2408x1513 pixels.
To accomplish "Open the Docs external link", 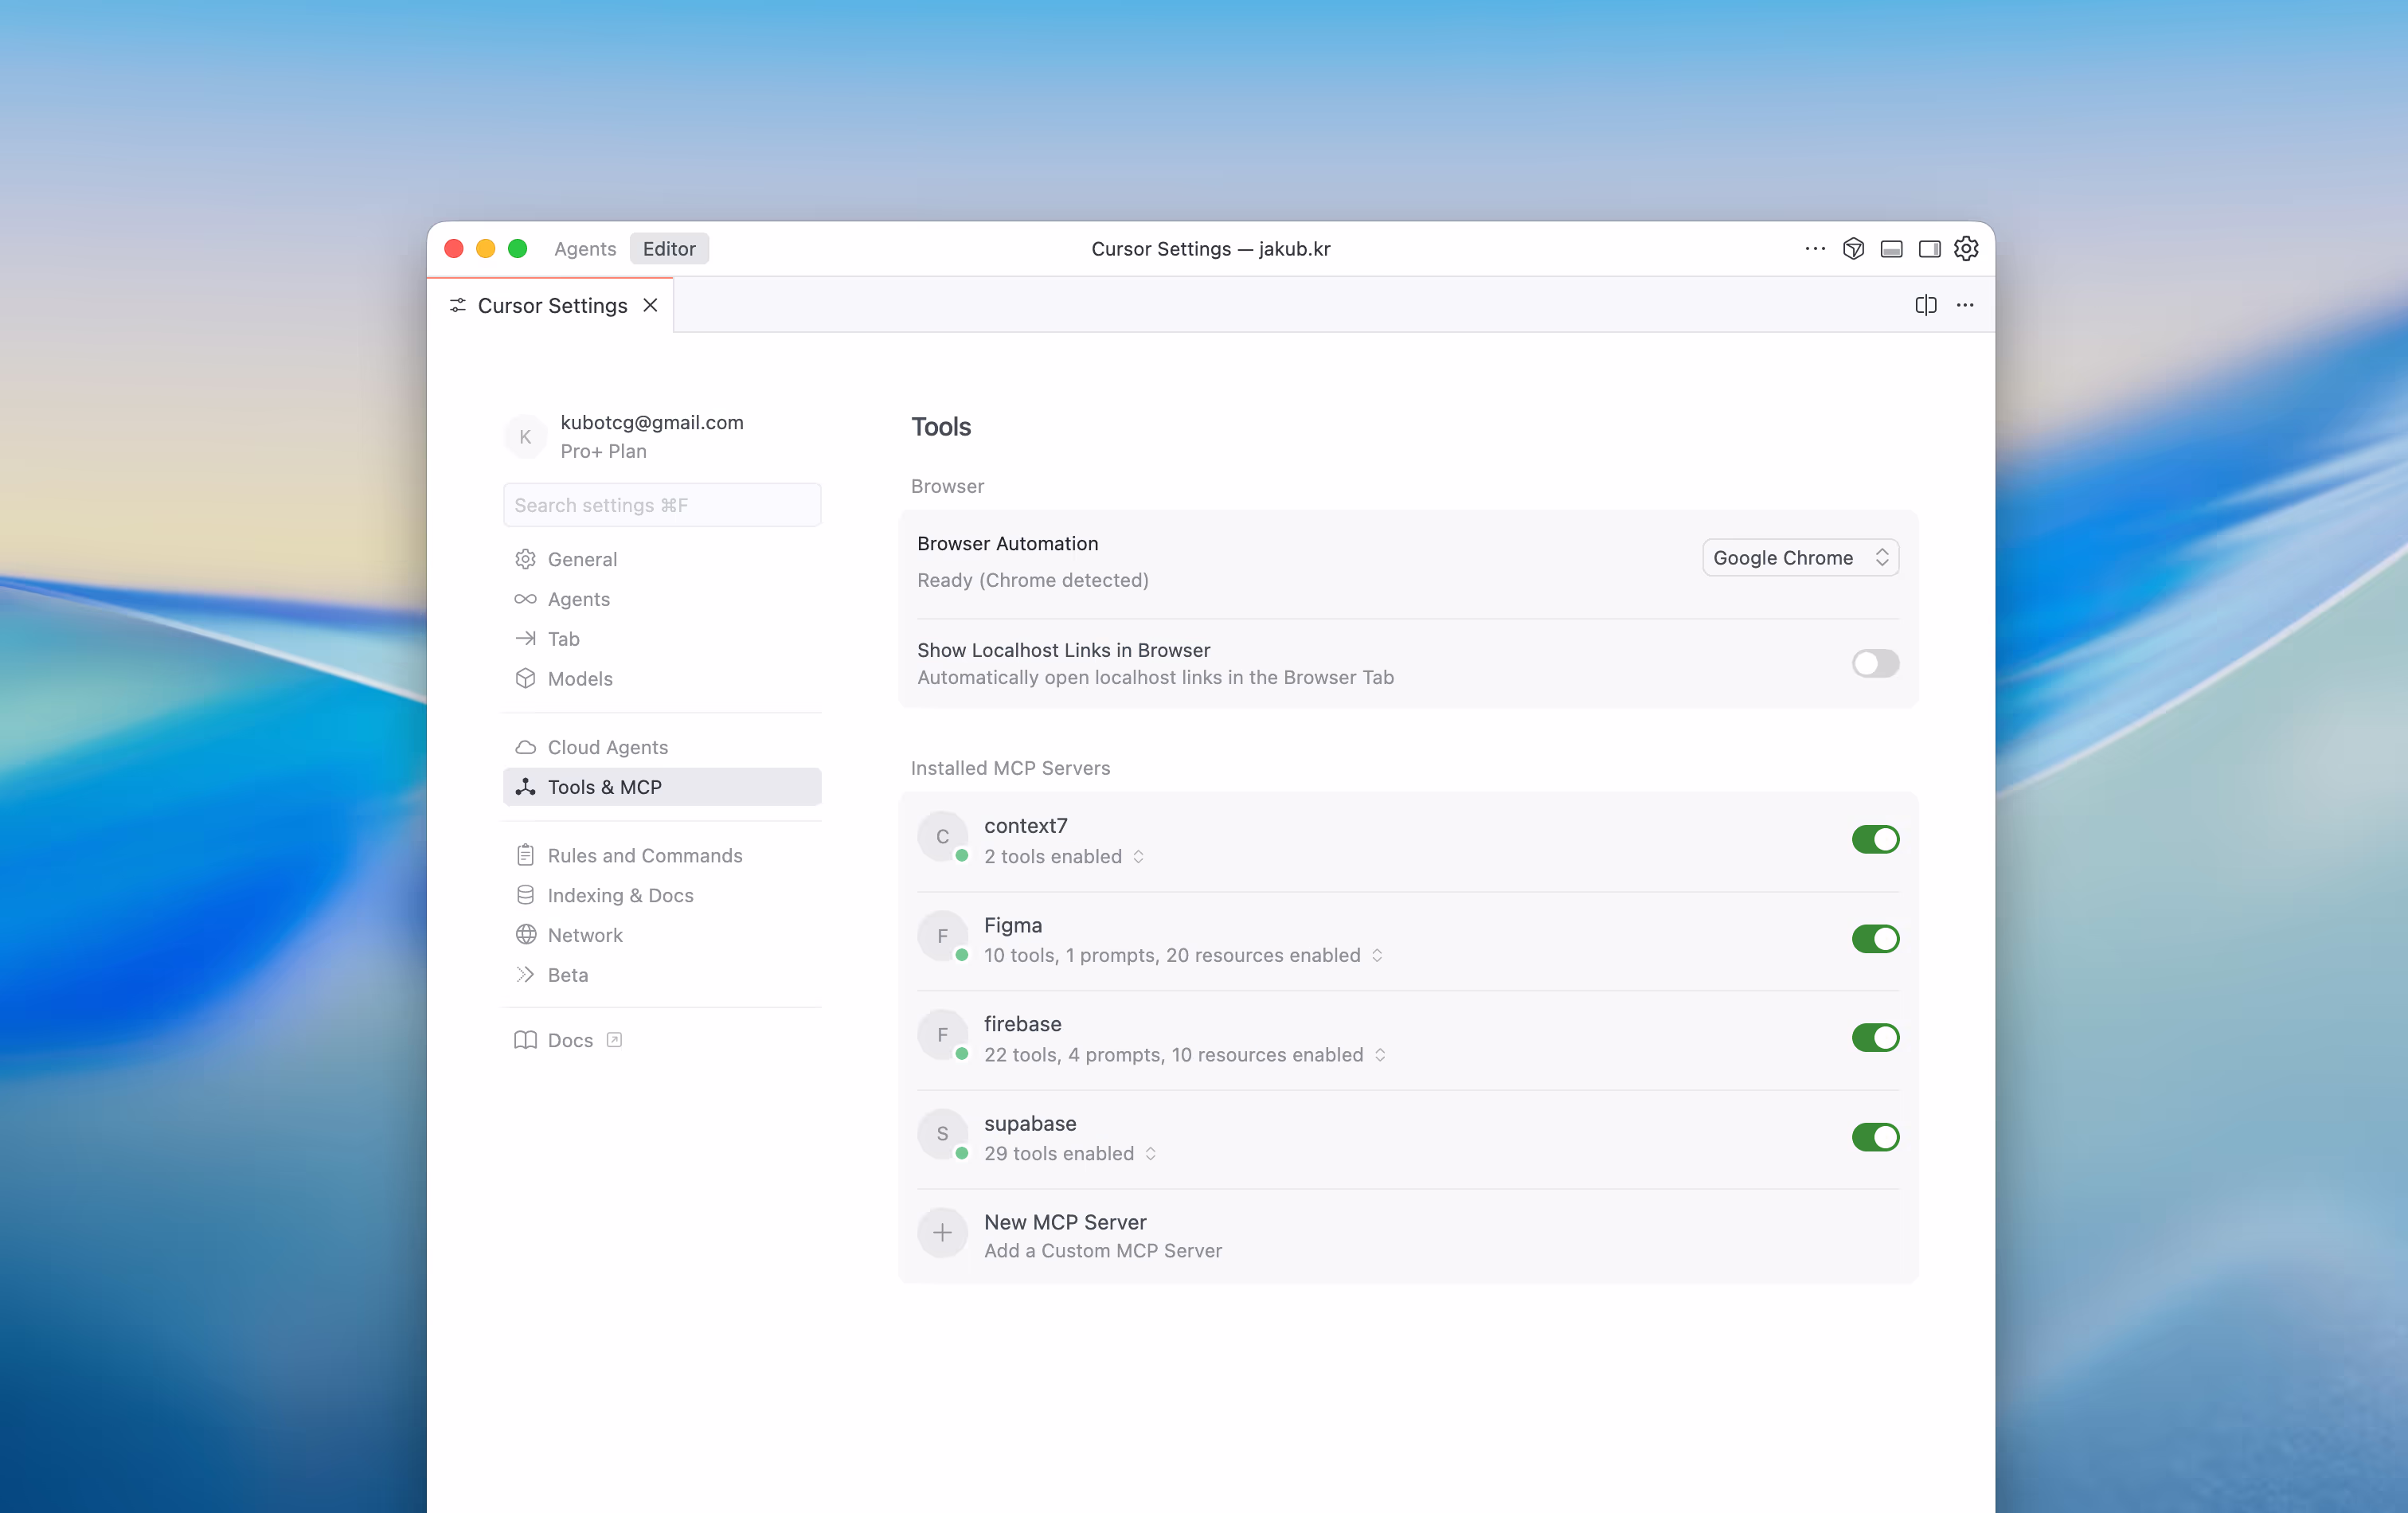I will coord(570,1040).
